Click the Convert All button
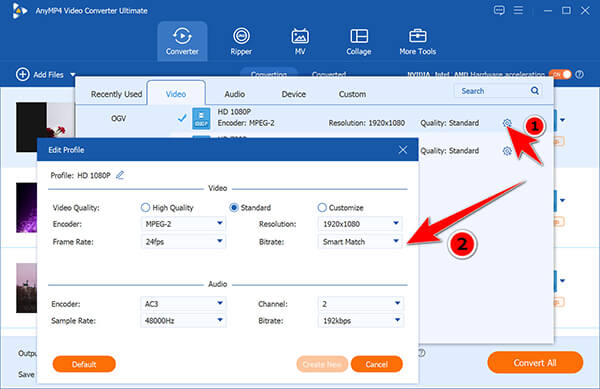The width and height of the screenshot is (600, 389). 535,363
